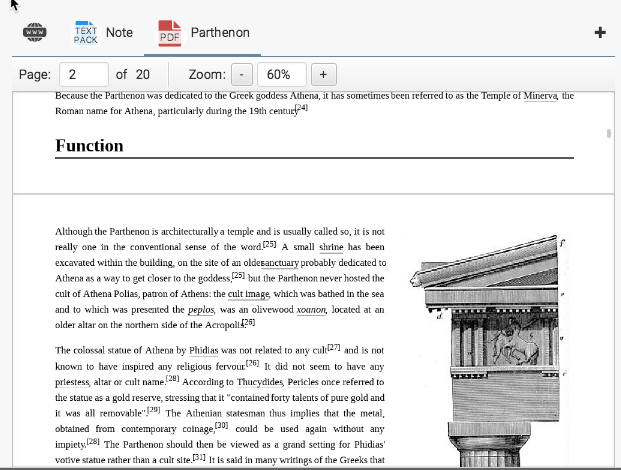Image resolution: width=621 pixels, height=470 pixels.
Task: Decrease zoom with the minus button
Action: 242,75
